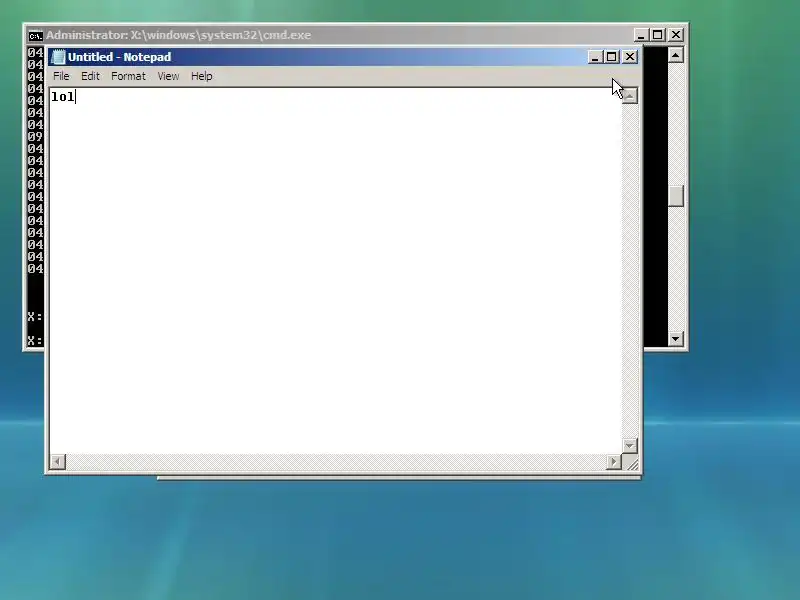
Task: Open the Help menu in Notepad
Action: click(202, 77)
